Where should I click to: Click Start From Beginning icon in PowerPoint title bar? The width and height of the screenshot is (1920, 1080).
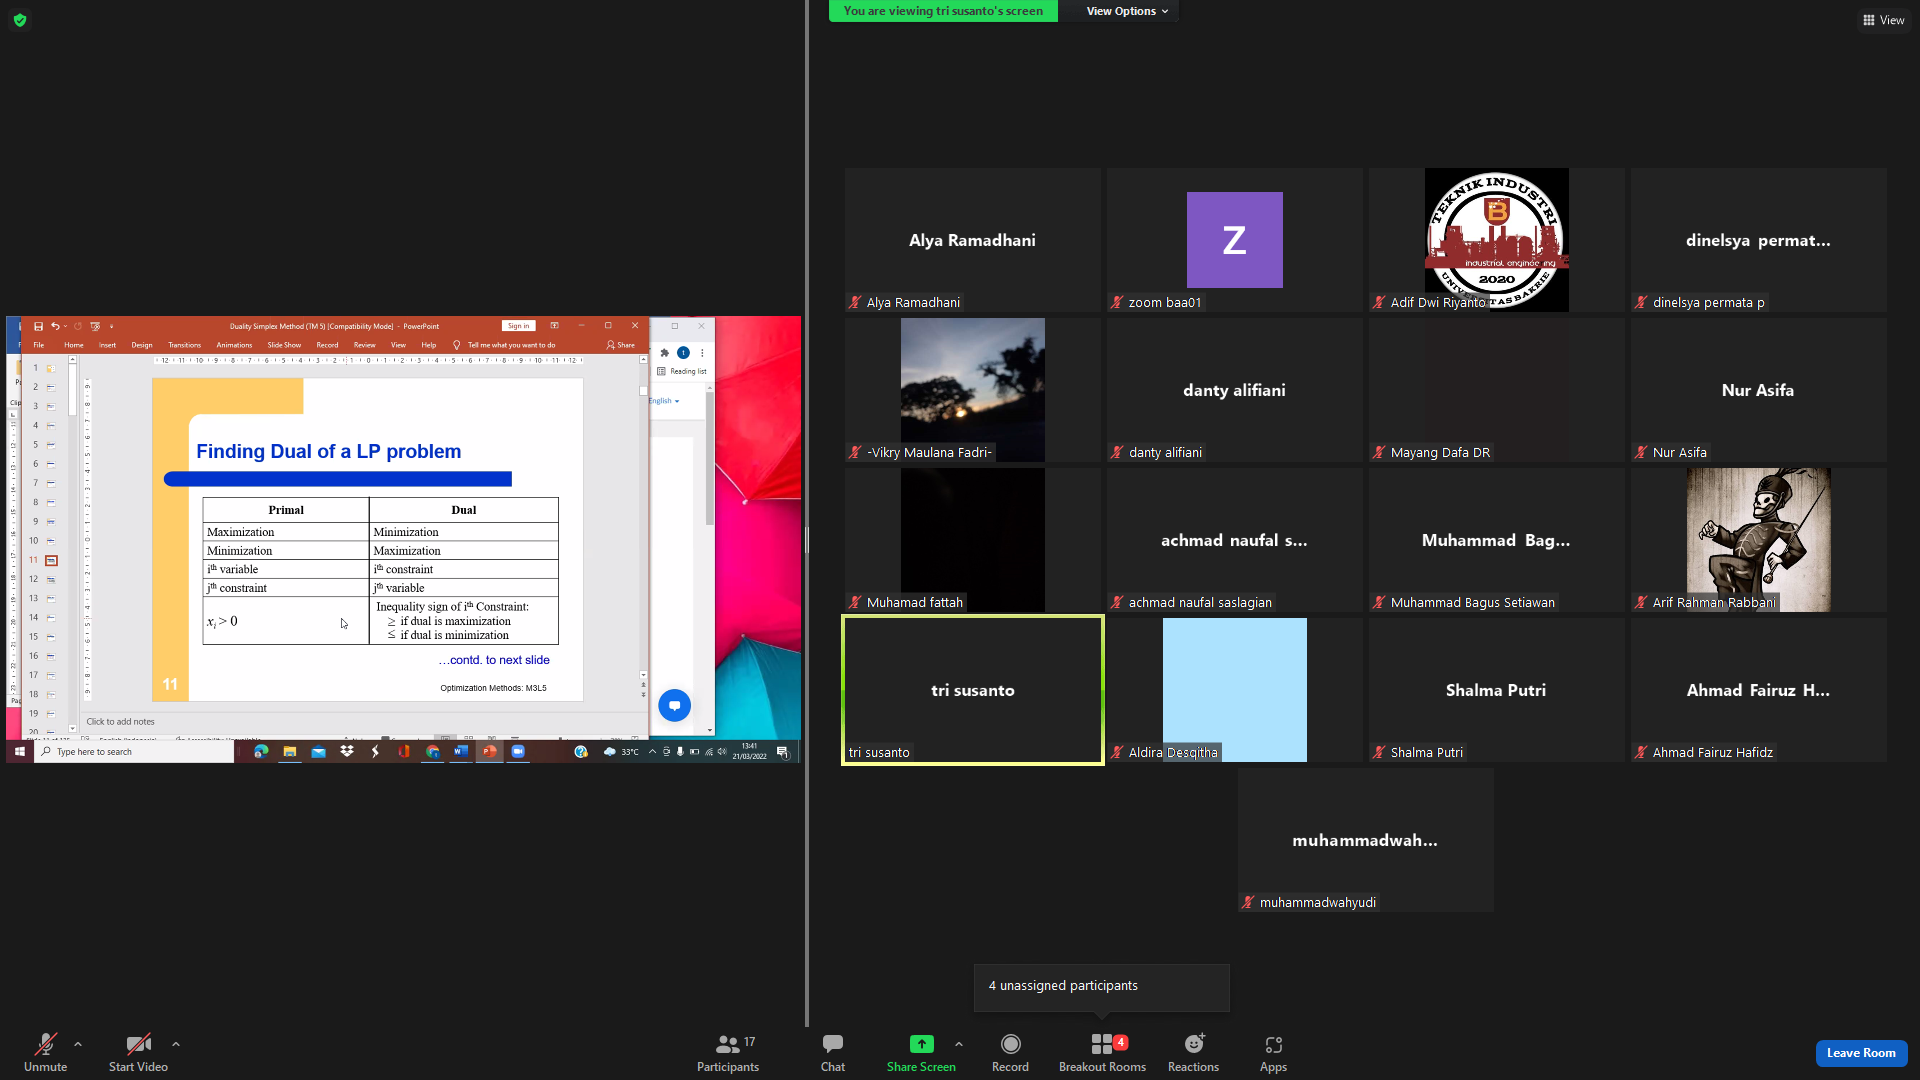point(95,326)
